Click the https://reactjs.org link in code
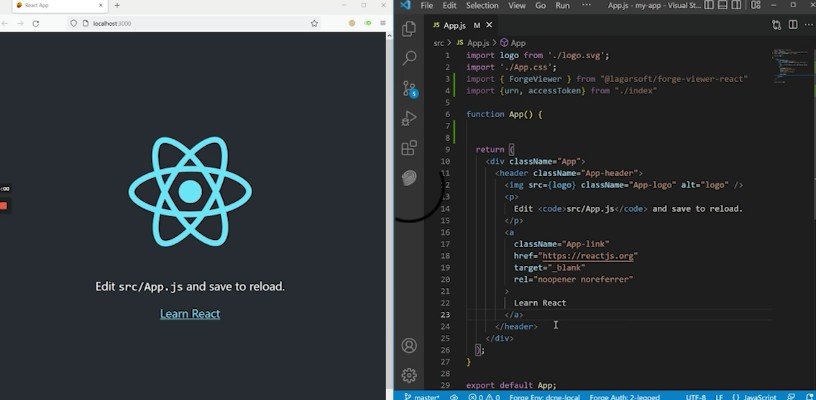 click(x=588, y=256)
